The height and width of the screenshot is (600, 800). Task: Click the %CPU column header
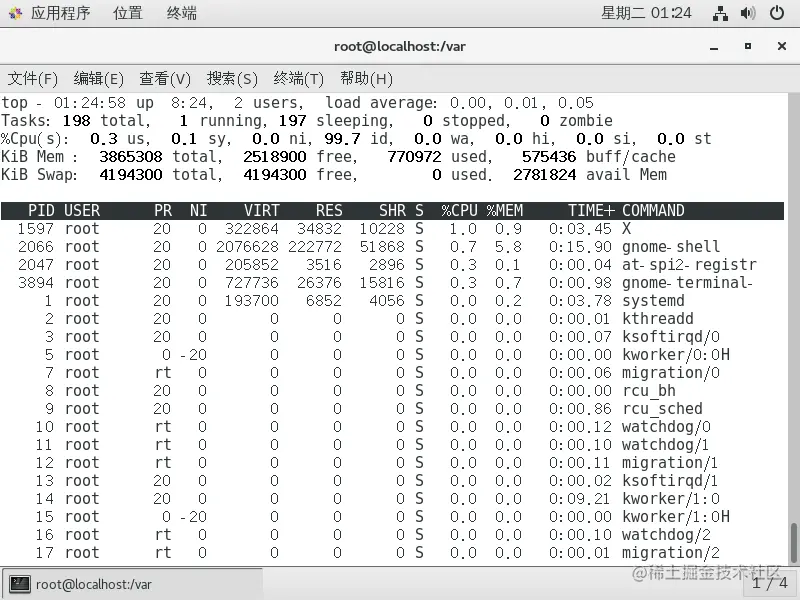click(x=459, y=211)
